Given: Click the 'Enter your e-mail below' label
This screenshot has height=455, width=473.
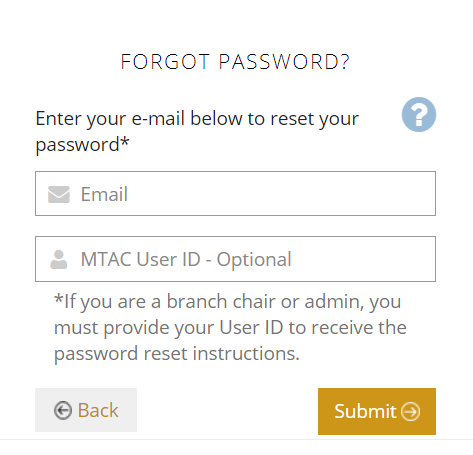Looking at the screenshot, I should (x=197, y=131).
